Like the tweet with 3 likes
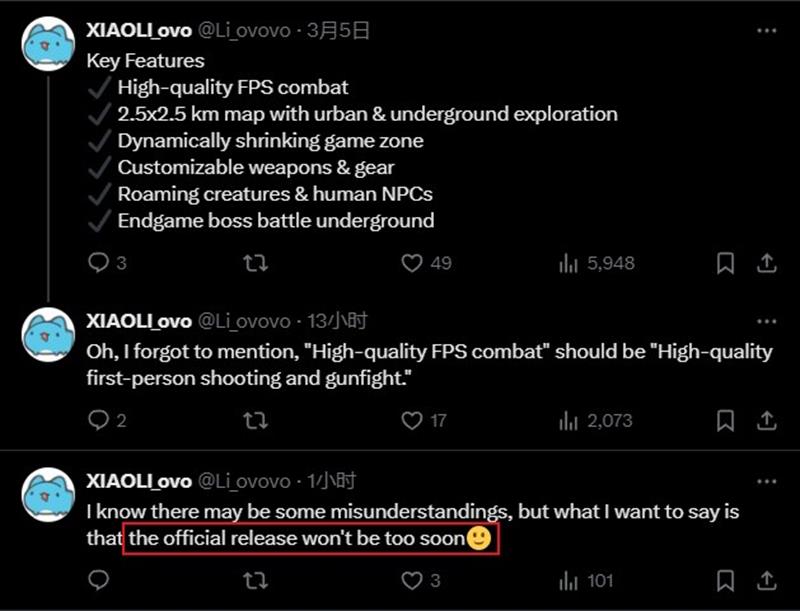Image resolution: width=800 pixels, height=611 pixels. (x=412, y=579)
